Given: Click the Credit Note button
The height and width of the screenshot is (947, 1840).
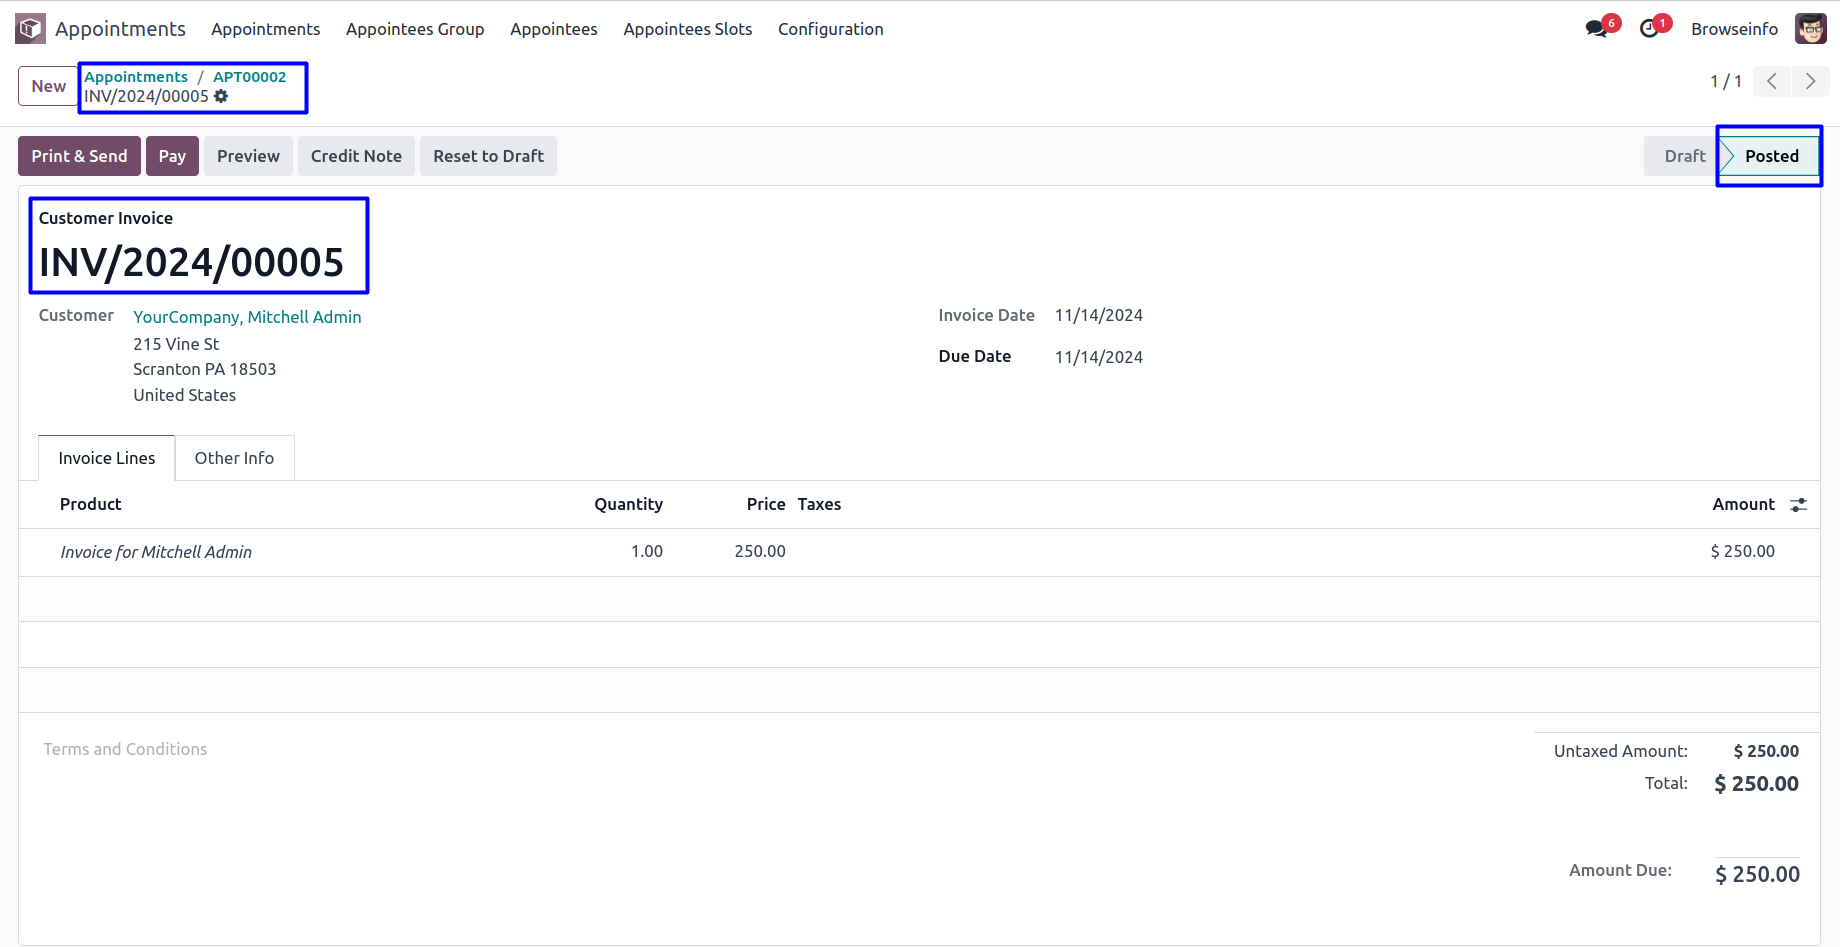Looking at the screenshot, I should coord(356,156).
